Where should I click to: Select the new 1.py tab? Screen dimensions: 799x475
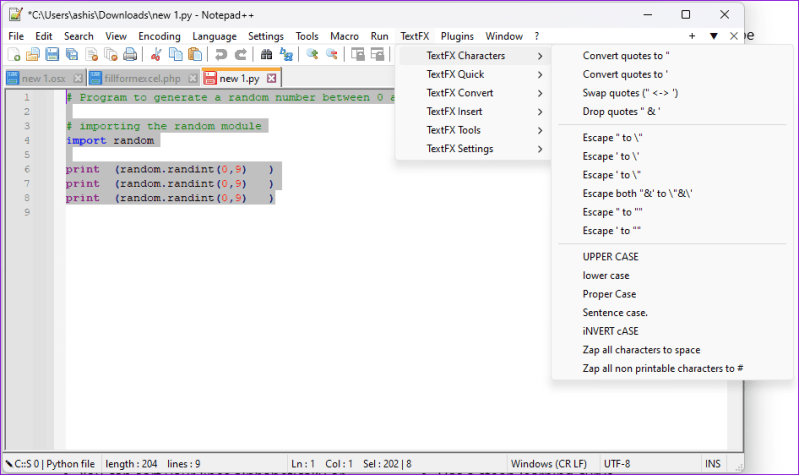click(239, 78)
